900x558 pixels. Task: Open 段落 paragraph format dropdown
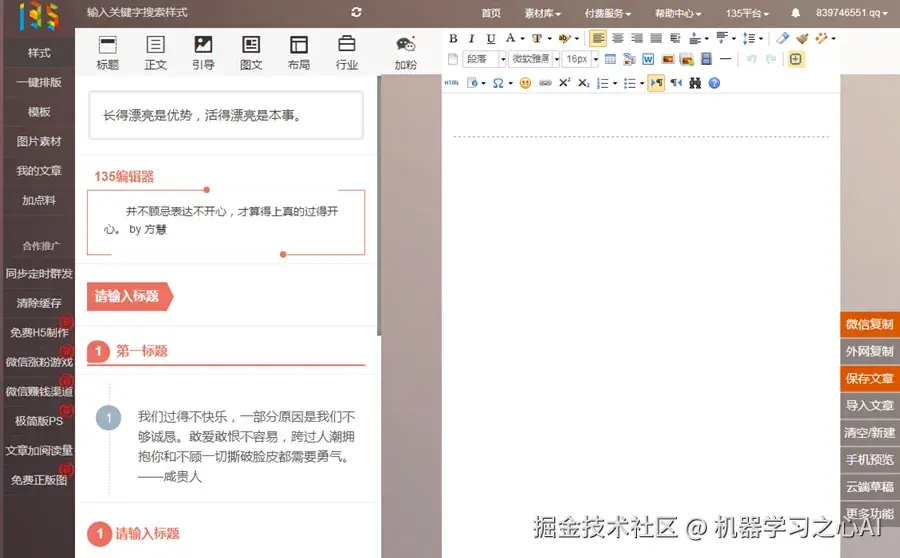pyautogui.click(x=485, y=59)
